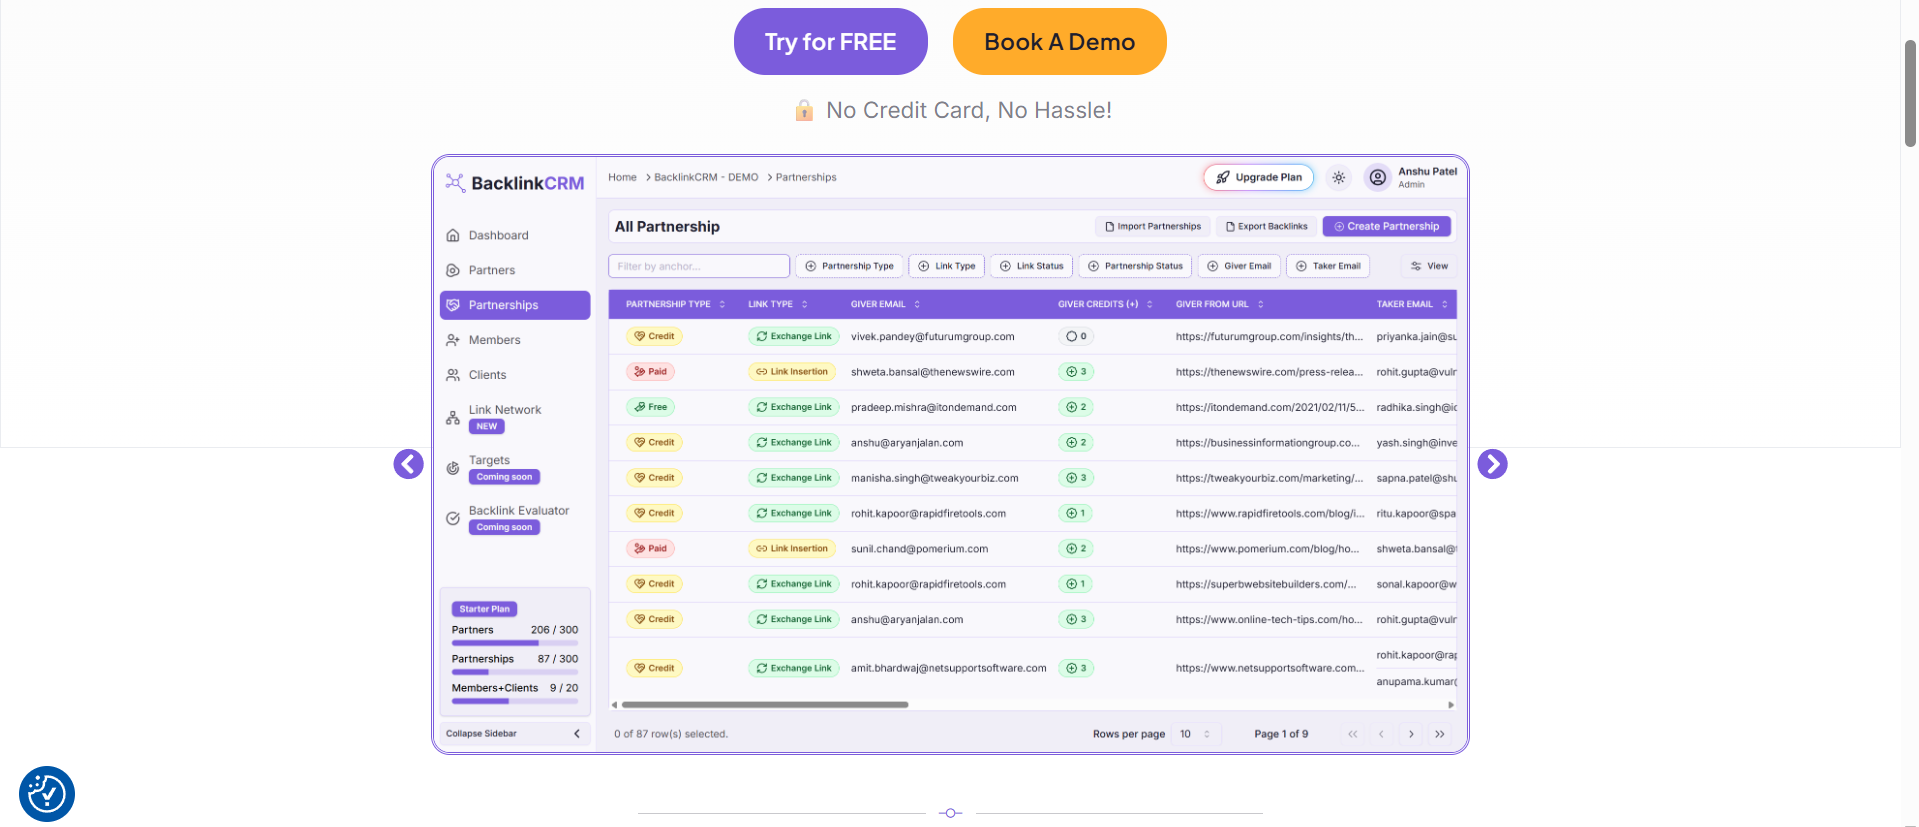Sort by LINK TYPE column header
This screenshot has height=827, width=1919.
[x=777, y=304]
